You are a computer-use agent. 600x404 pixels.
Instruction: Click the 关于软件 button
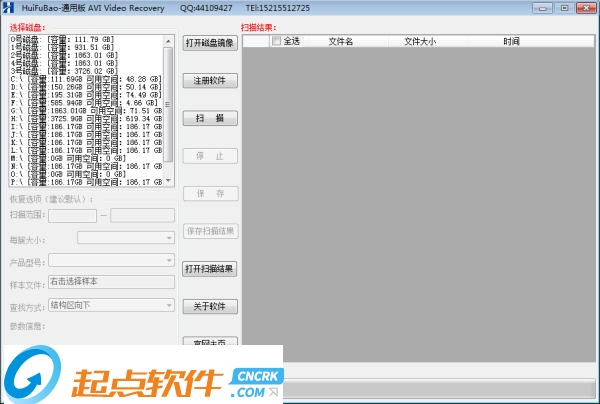click(210, 306)
